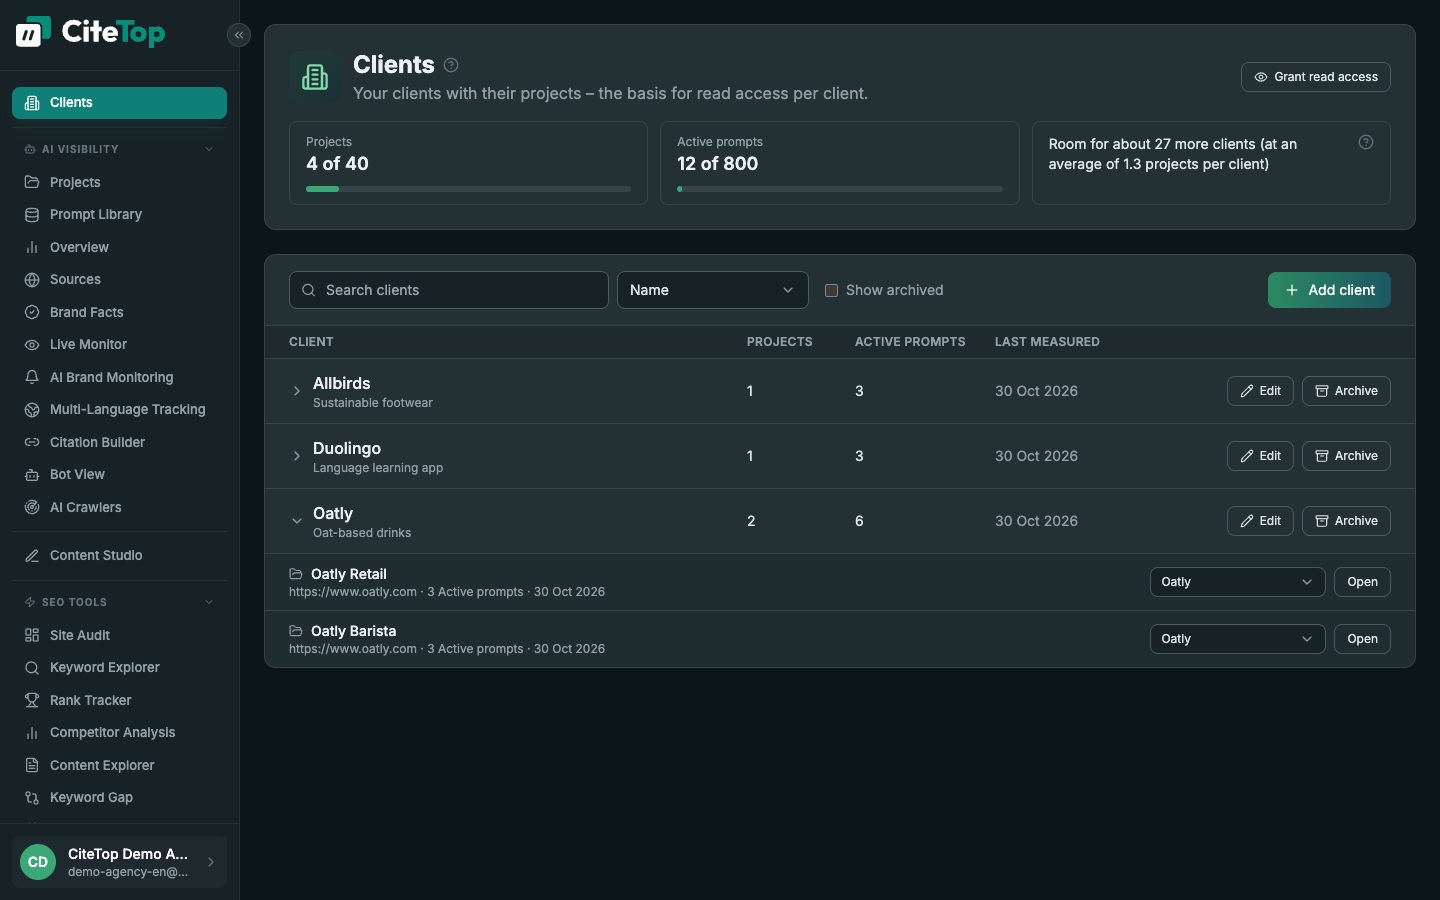Open the Oatly Barista project
Viewport: 1440px width, 900px height.
pyautogui.click(x=1362, y=639)
